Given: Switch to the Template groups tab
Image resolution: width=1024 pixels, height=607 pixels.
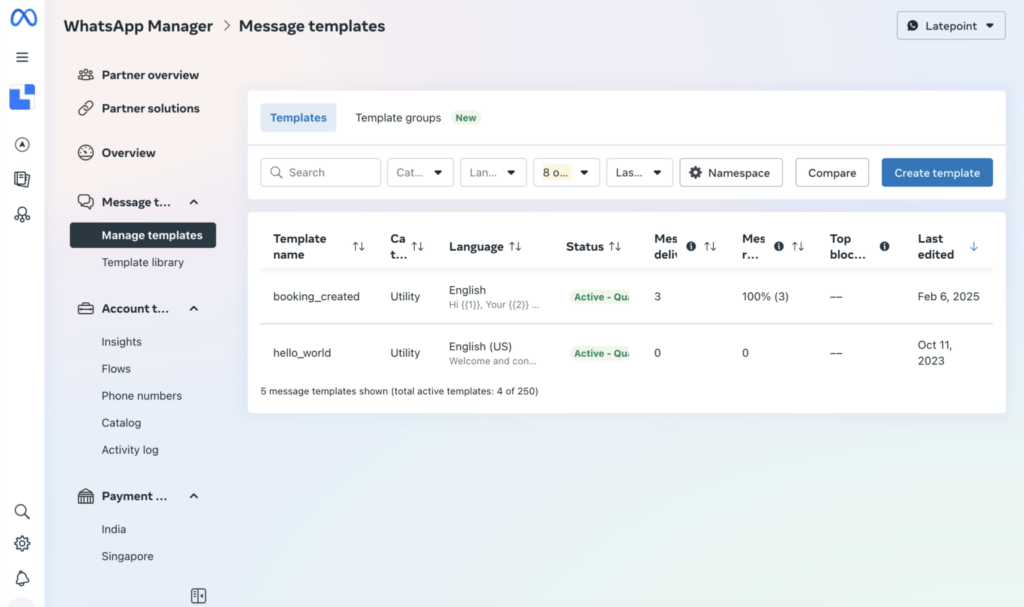Looking at the screenshot, I should tap(397, 117).
